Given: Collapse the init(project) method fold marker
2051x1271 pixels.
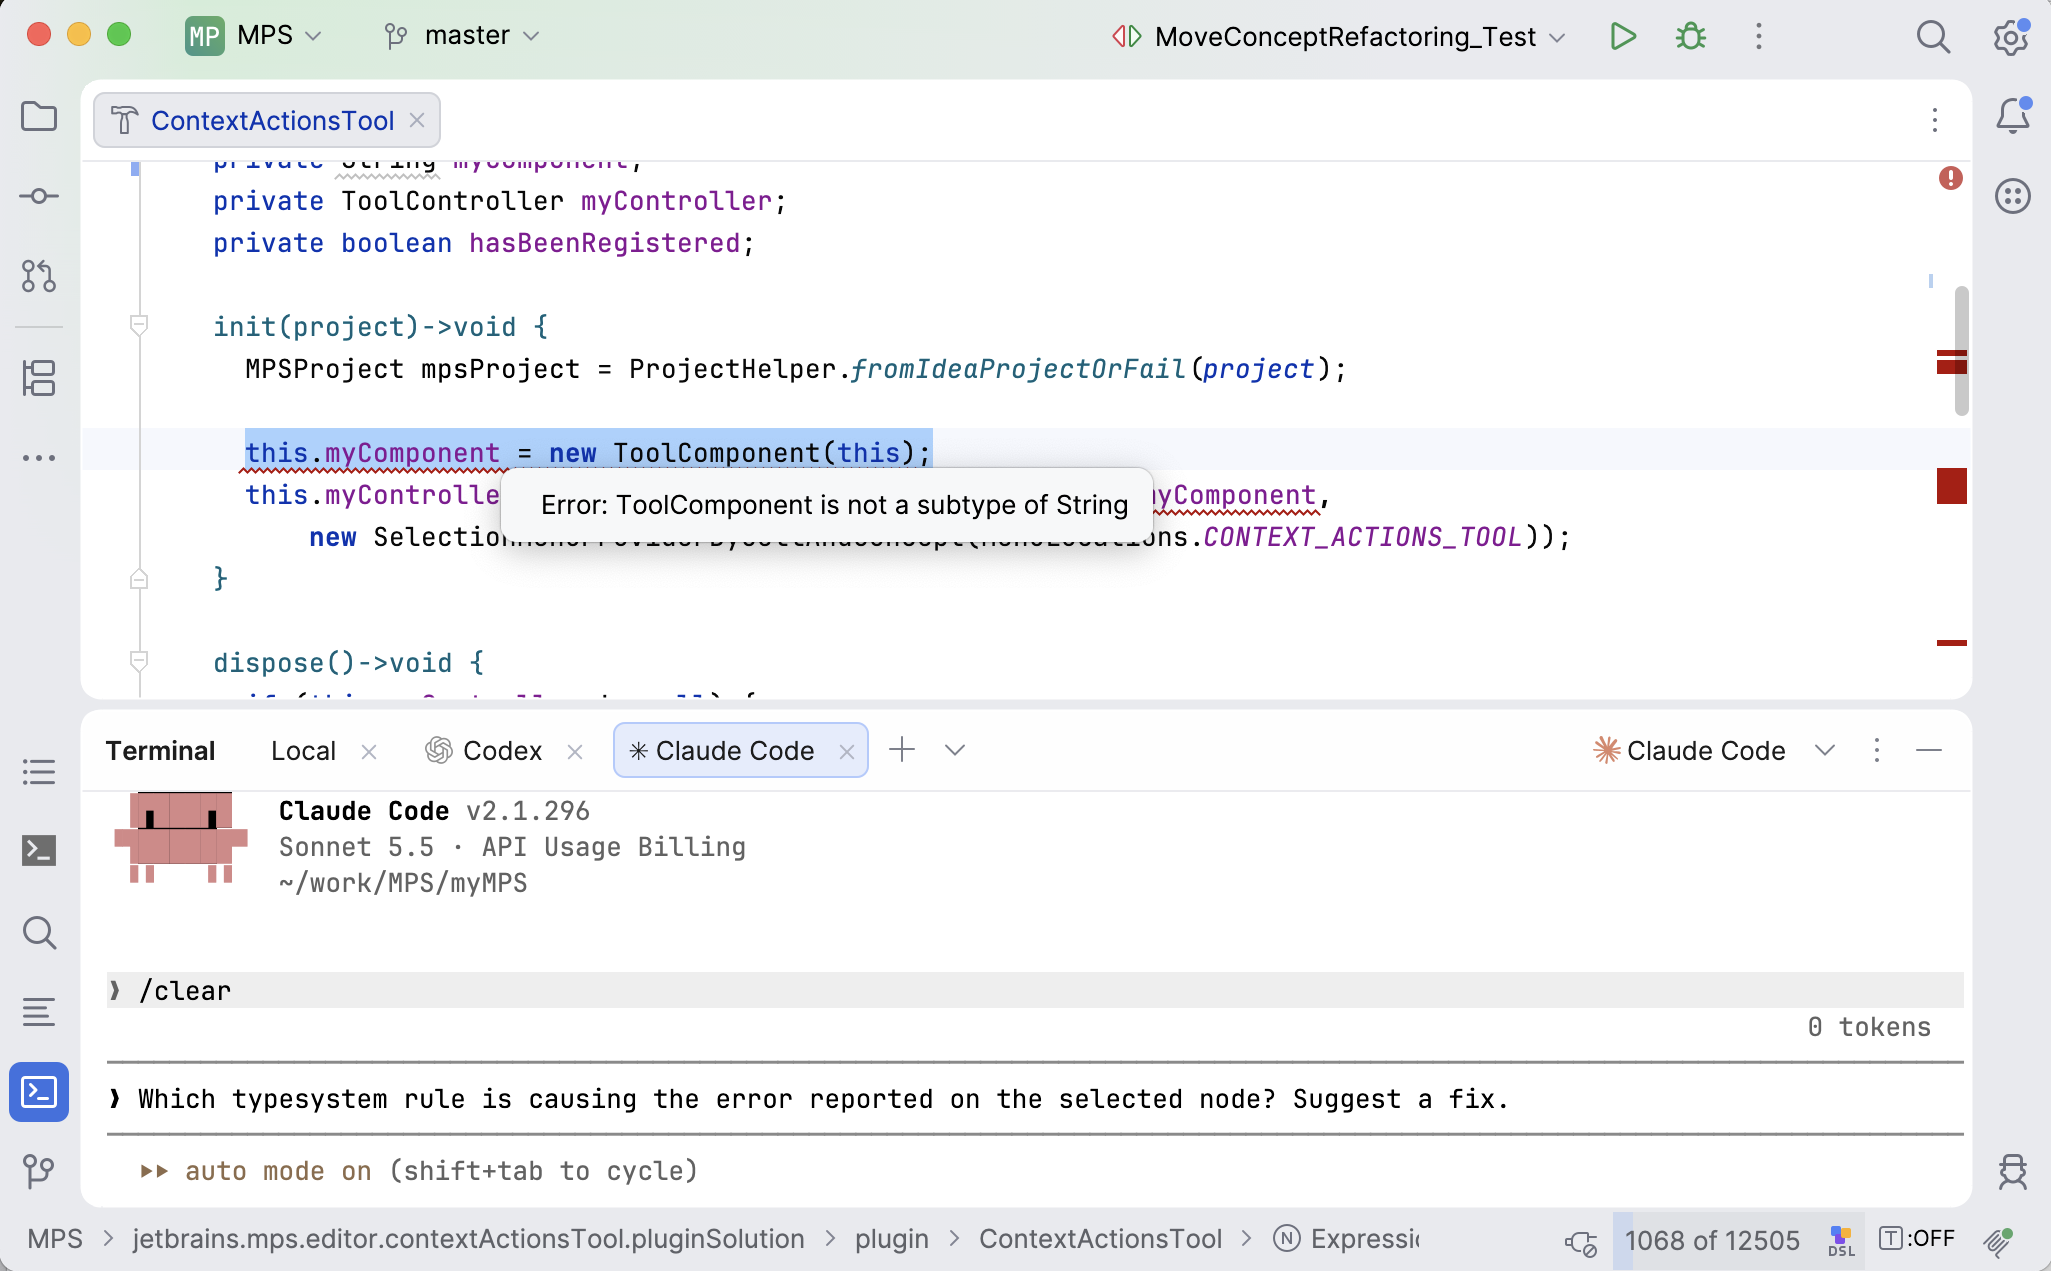Looking at the screenshot, I should (140, 325).
